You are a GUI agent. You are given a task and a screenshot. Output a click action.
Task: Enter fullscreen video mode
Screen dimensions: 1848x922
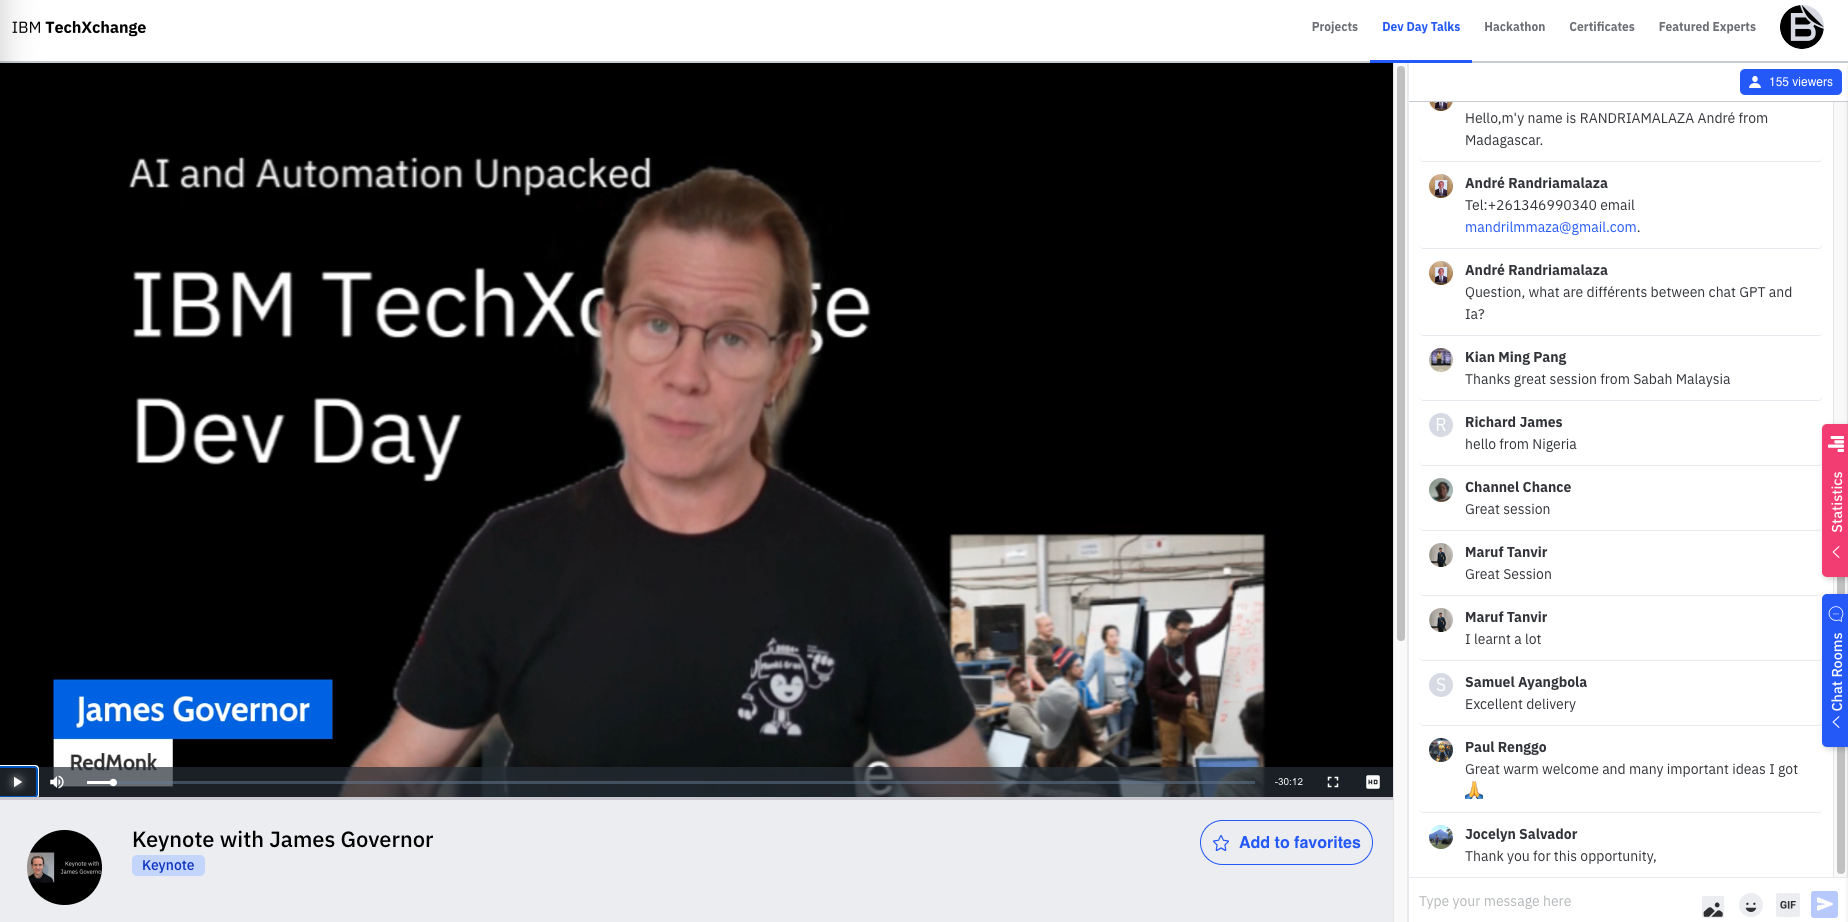(x=1333, y=782)
